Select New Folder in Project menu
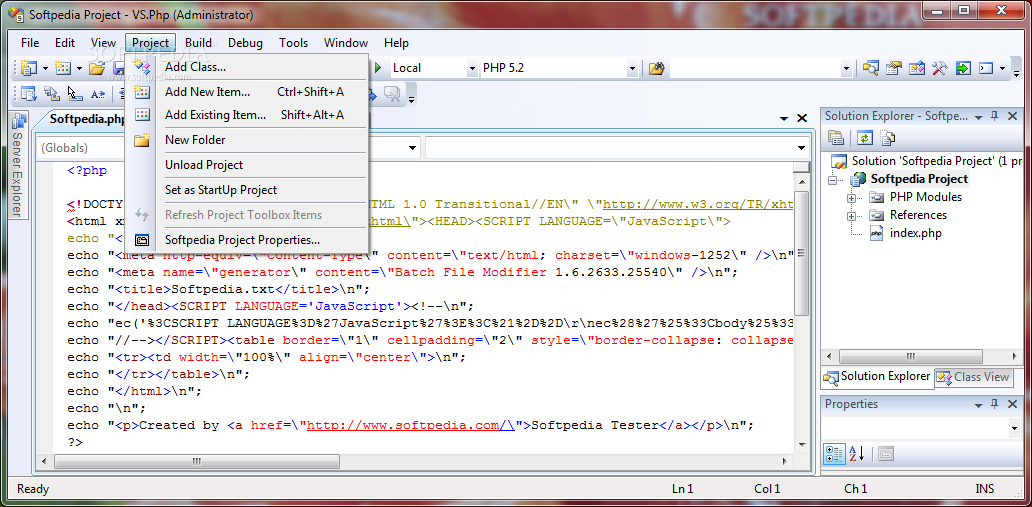1032x507 pixels. coord(246,140)
